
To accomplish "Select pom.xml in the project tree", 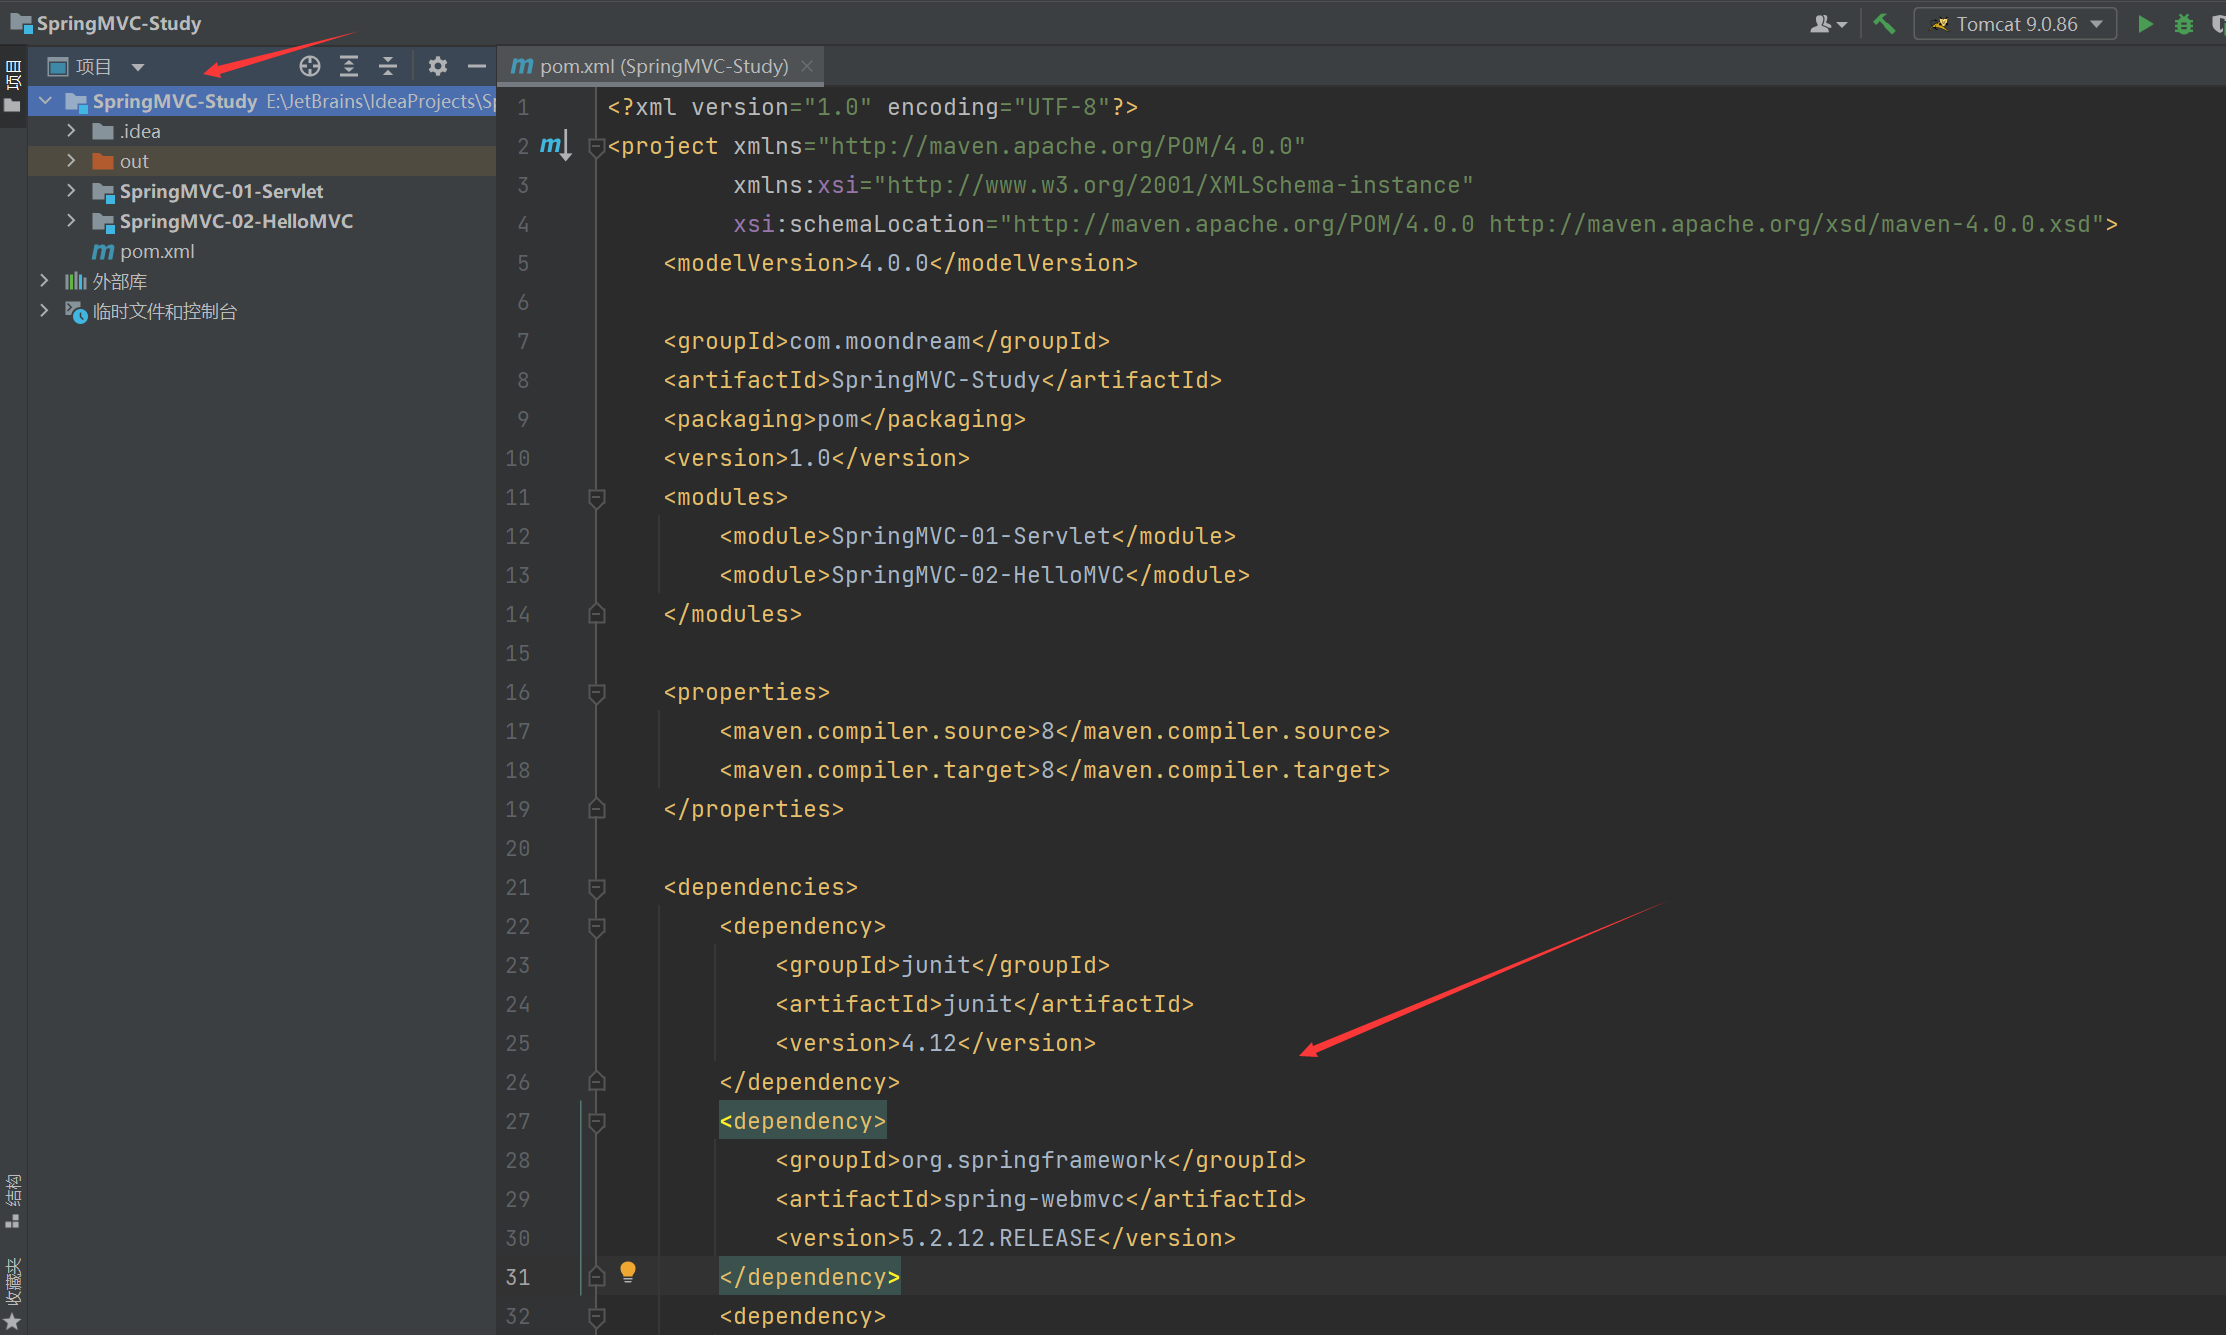I will 157,251.
